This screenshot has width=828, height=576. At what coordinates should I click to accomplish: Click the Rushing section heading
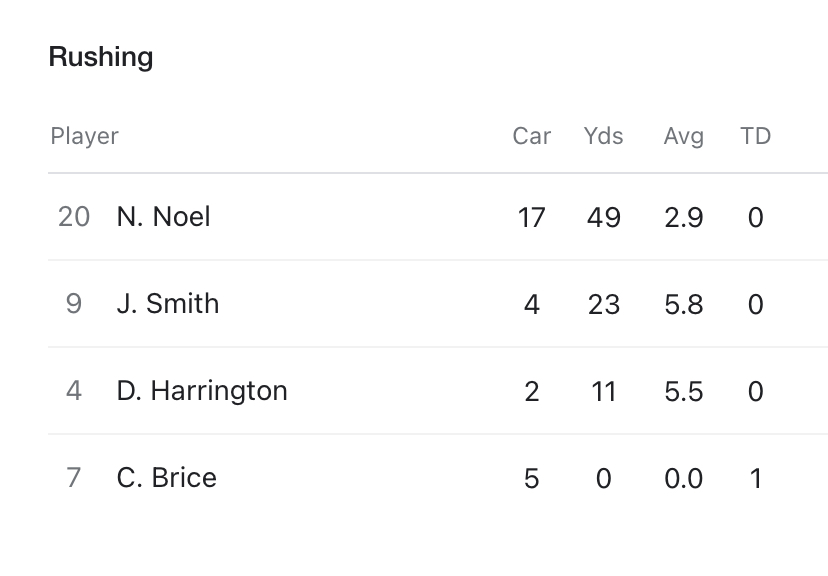point(101,57)
